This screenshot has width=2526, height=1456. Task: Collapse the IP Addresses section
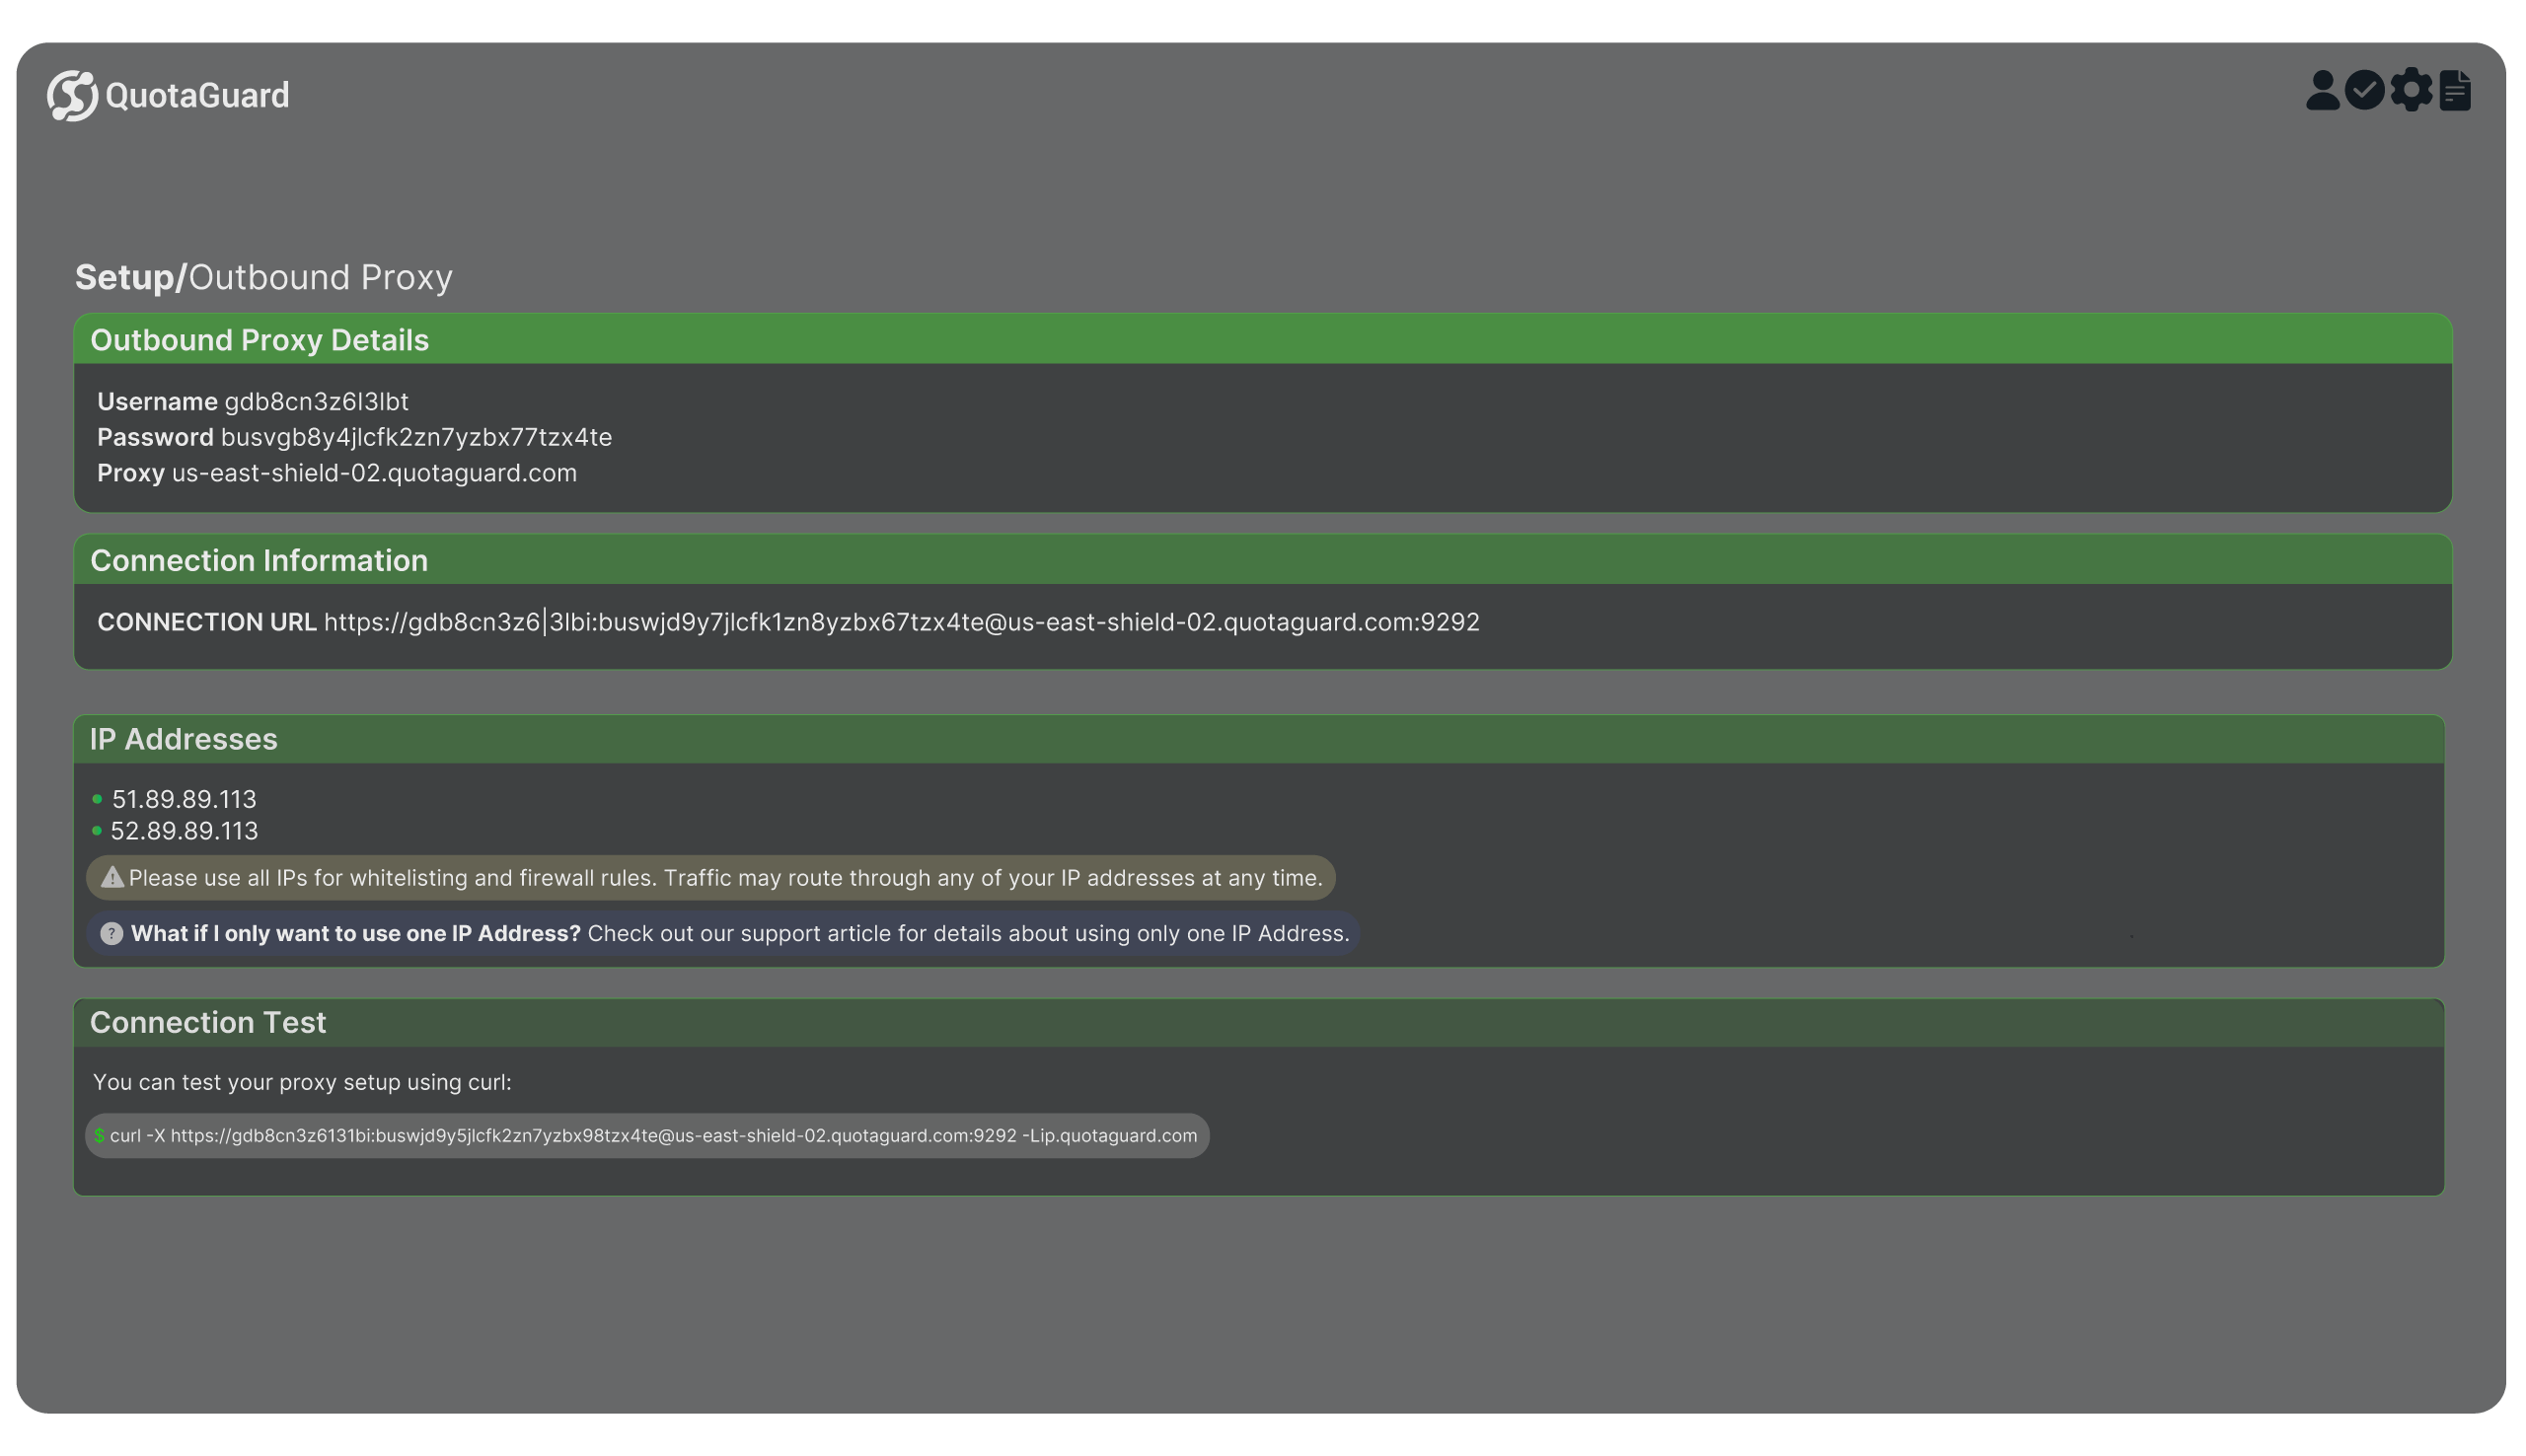[184, 739]
